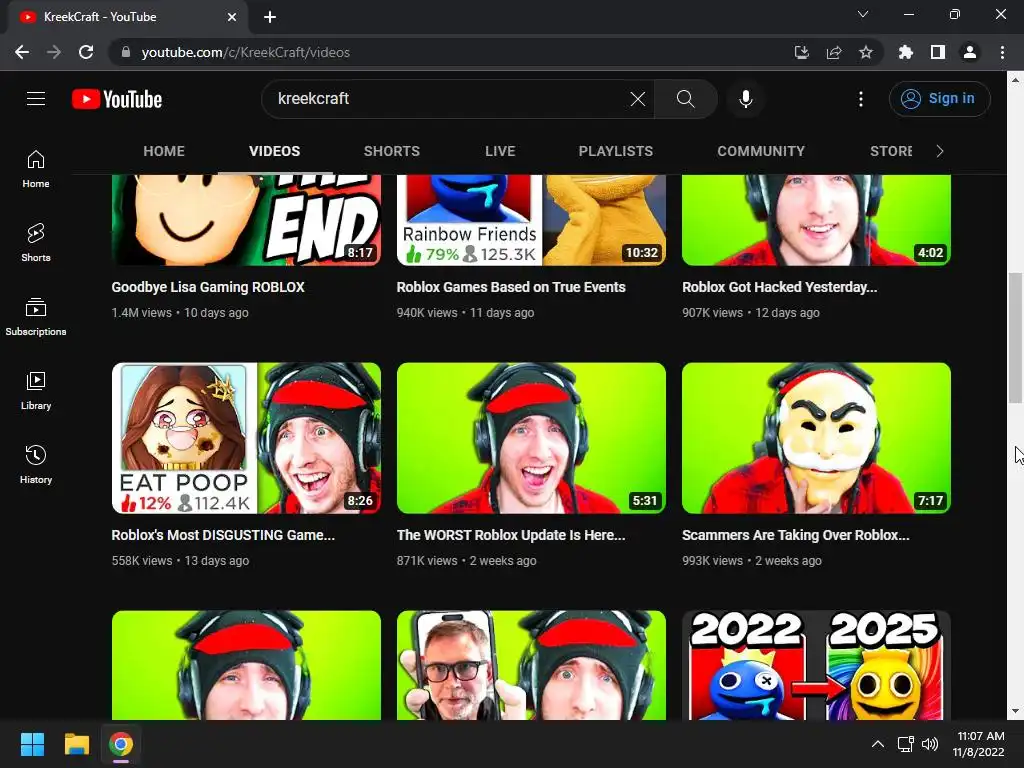Viewport: 1024px width, 768px height.
Task: Click the thumbnail showing a phone with man
Action: click(531, 665)
